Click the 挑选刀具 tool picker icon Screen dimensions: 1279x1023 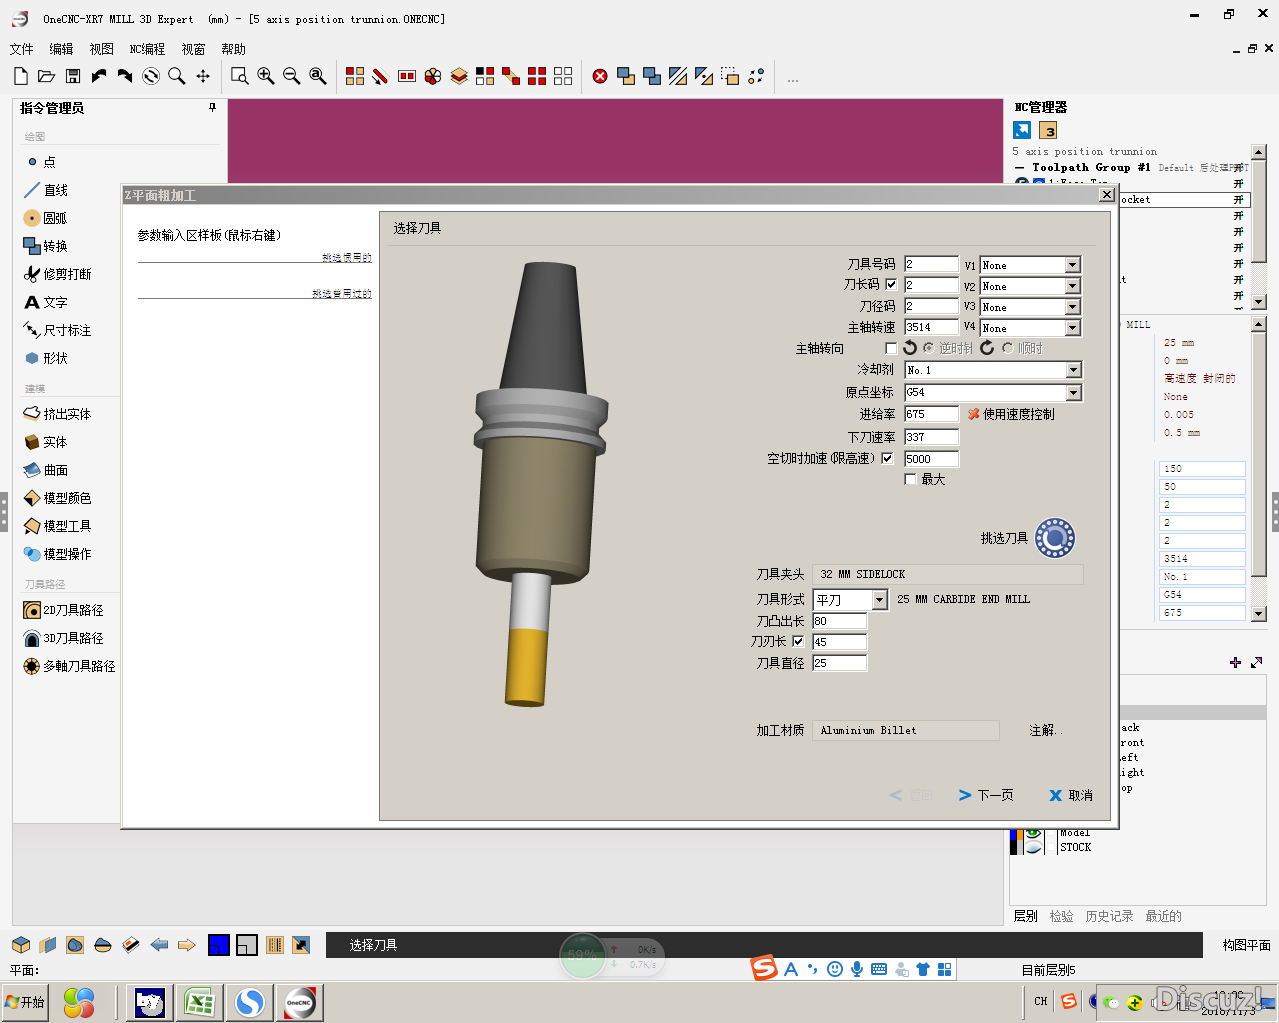pos(1054,538)
